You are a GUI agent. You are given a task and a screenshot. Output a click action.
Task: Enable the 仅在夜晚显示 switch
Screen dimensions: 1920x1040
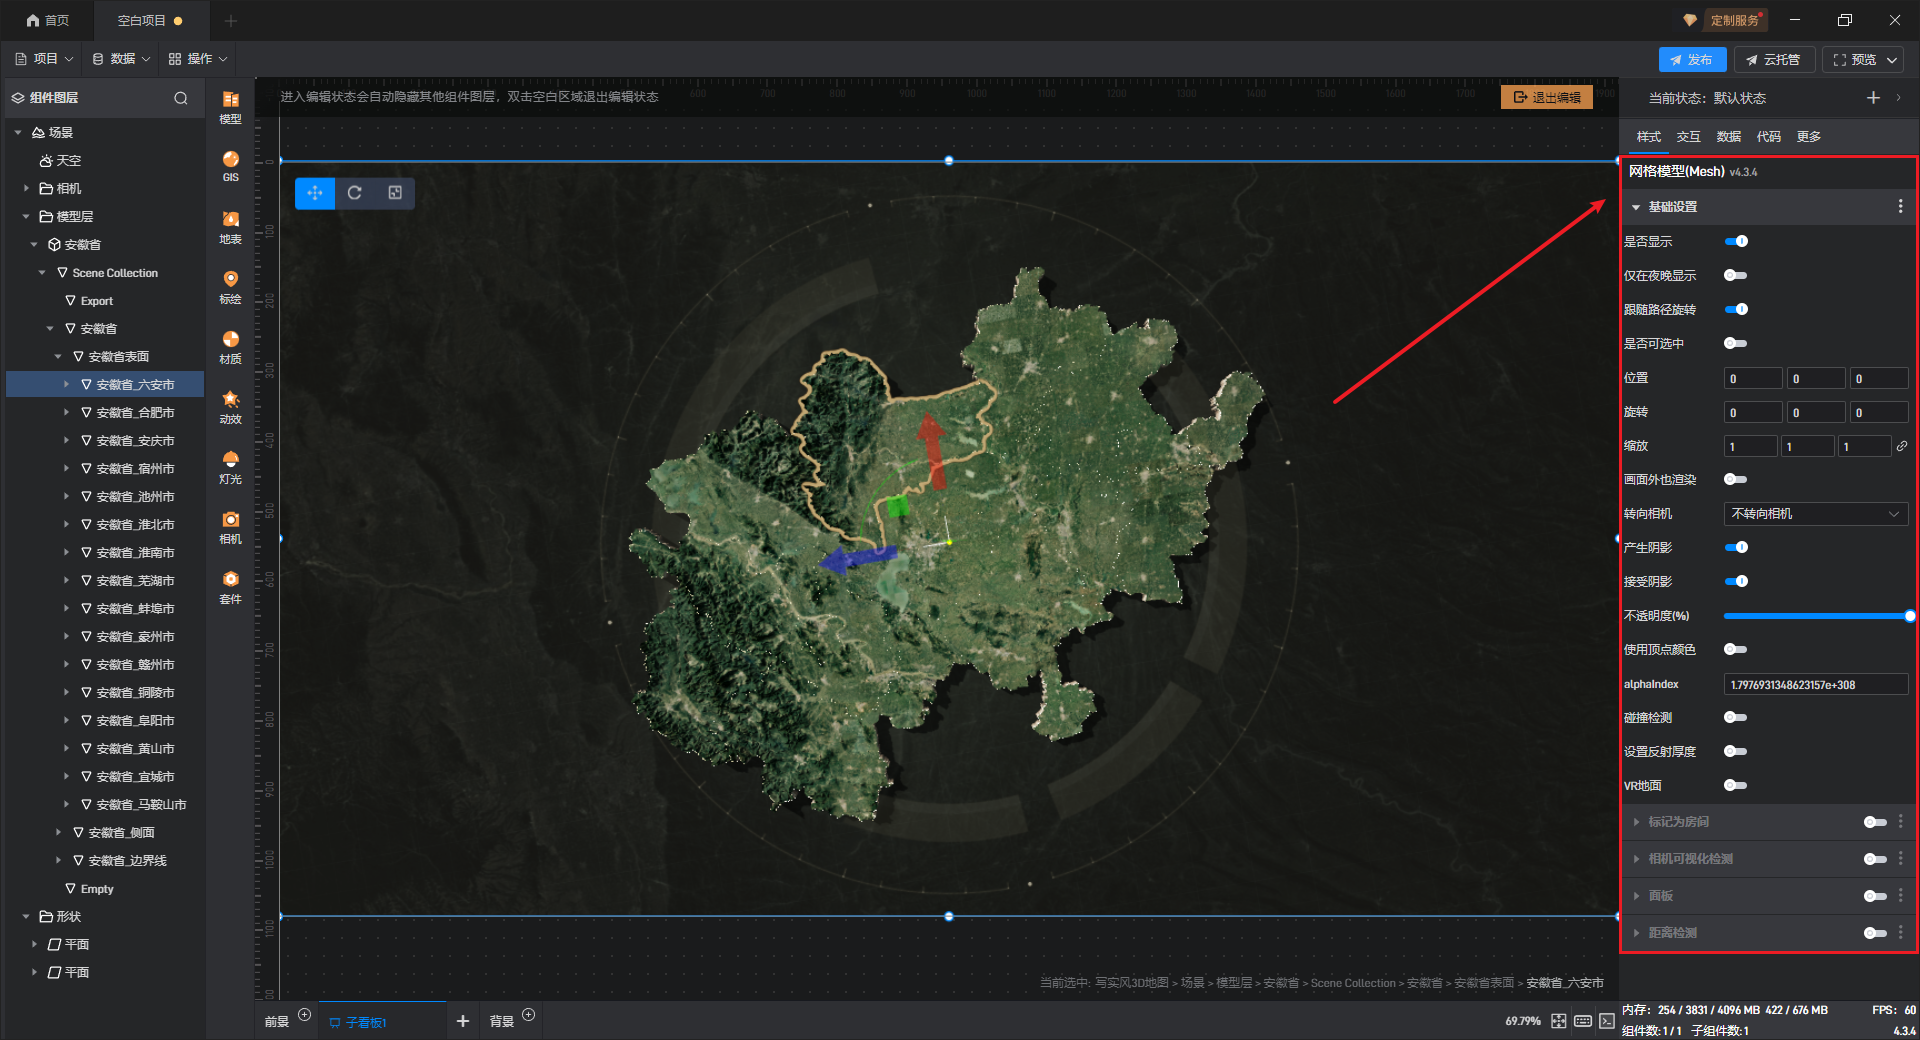click(1736, 275)
